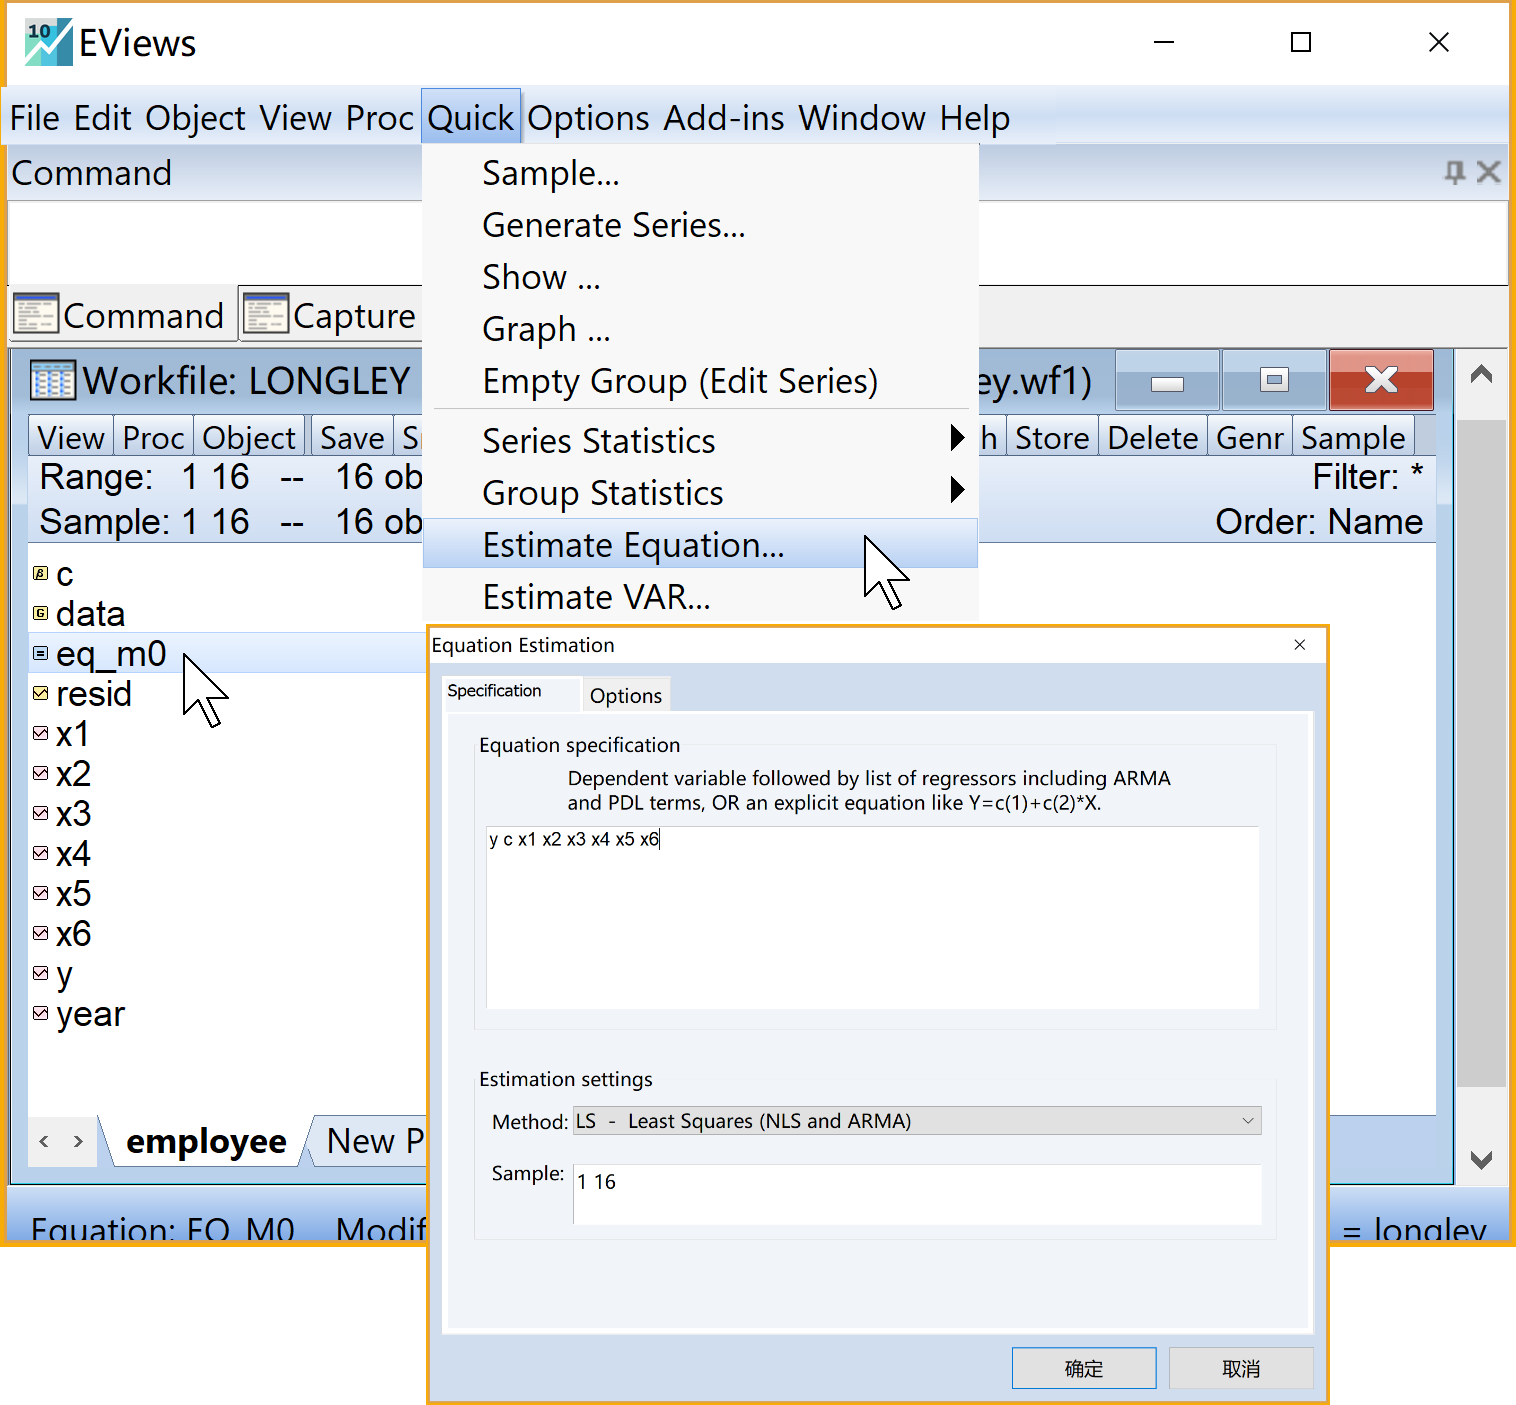
Task: Click the data group object icon
Action: [x=40, y=613]
